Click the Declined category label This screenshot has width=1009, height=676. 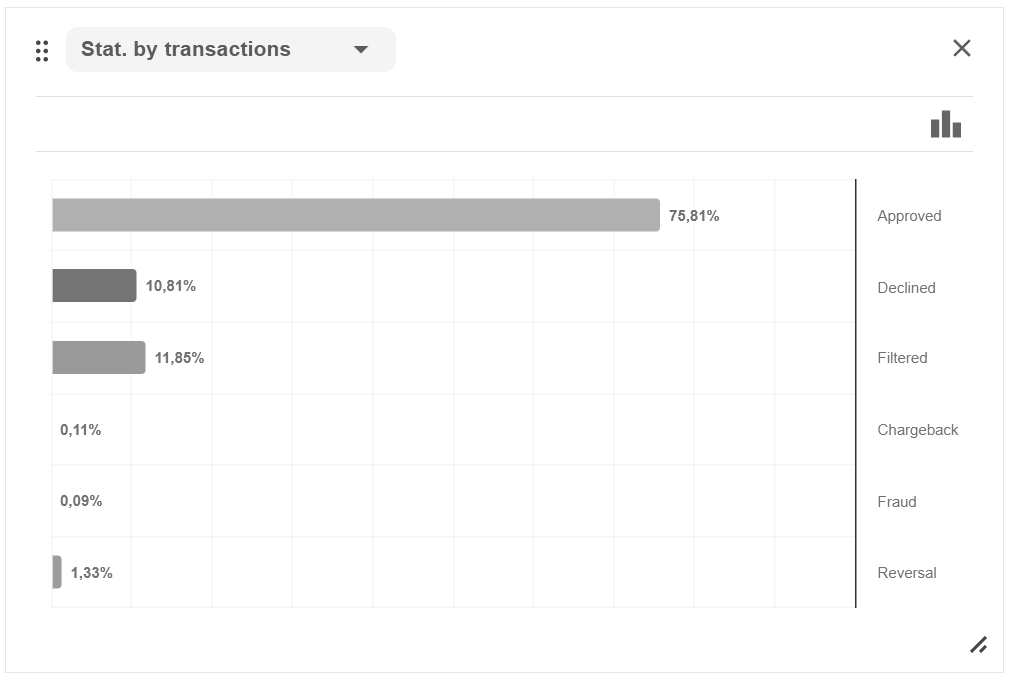(x=906, y=288)
